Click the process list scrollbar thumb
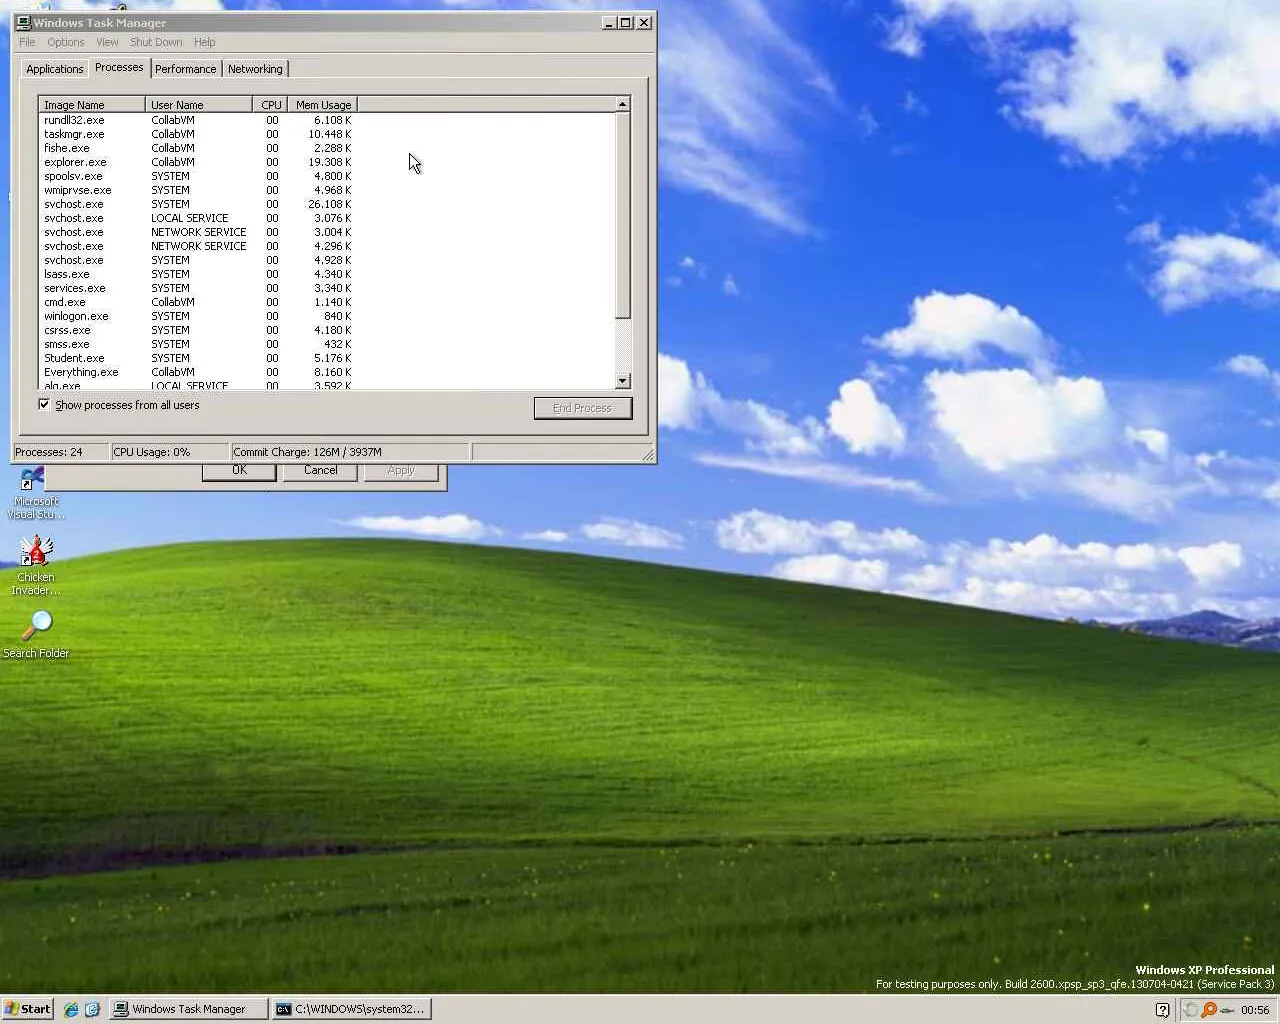 tap(622, 216)
